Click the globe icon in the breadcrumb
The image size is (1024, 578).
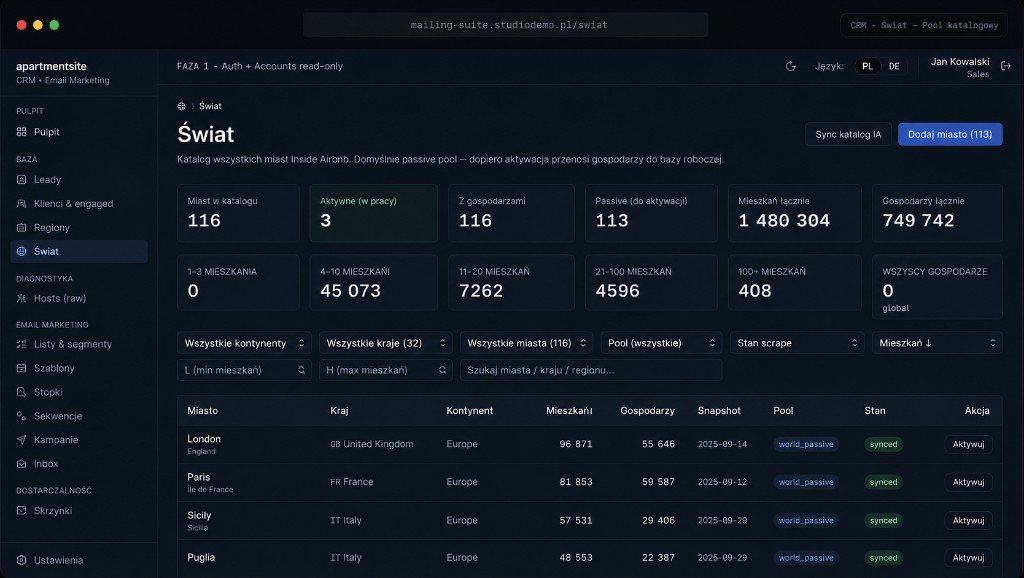(x=182, y=106)
